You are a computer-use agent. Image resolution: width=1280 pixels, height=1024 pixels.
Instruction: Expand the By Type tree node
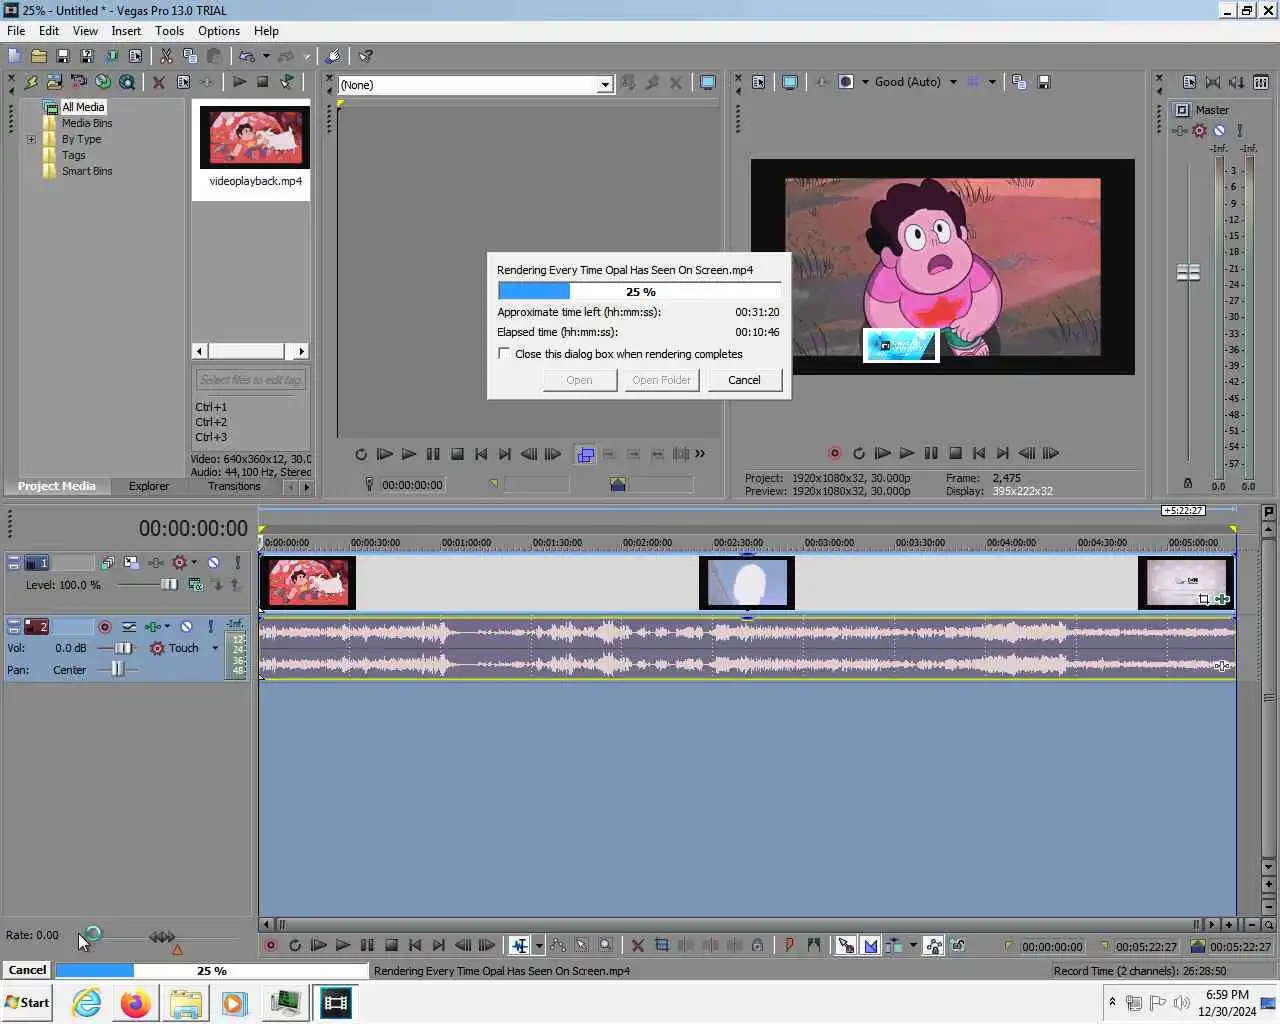pos(31,139)
